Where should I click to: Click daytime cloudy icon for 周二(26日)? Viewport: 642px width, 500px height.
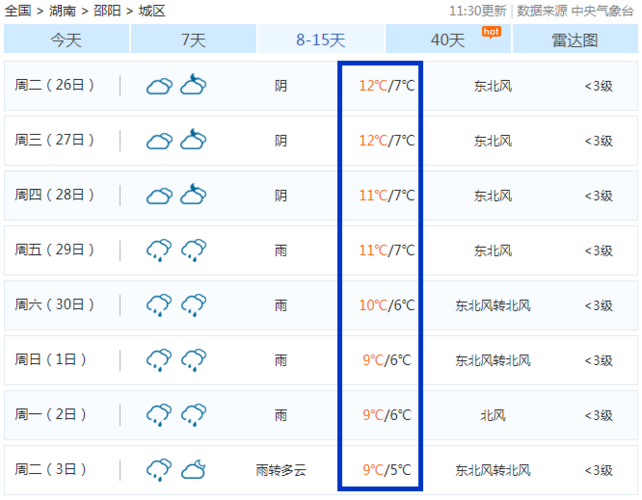click(159, 86)
